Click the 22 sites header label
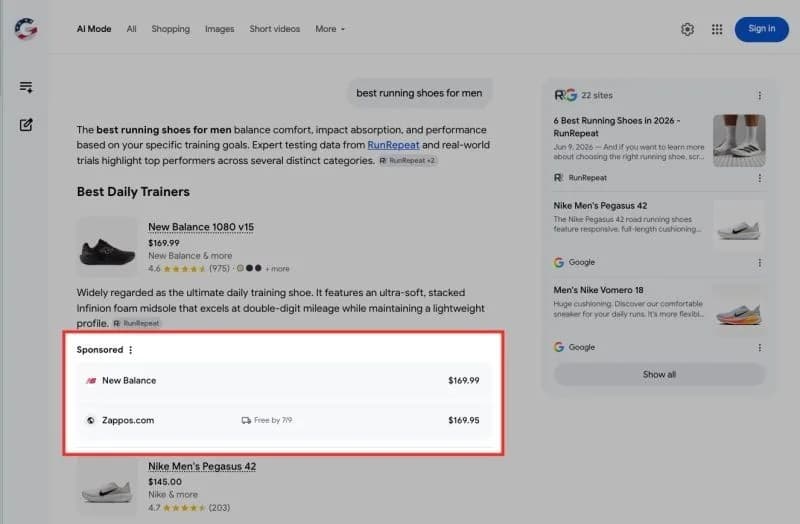Screen dimensions: 800x524 coord(597,95)
